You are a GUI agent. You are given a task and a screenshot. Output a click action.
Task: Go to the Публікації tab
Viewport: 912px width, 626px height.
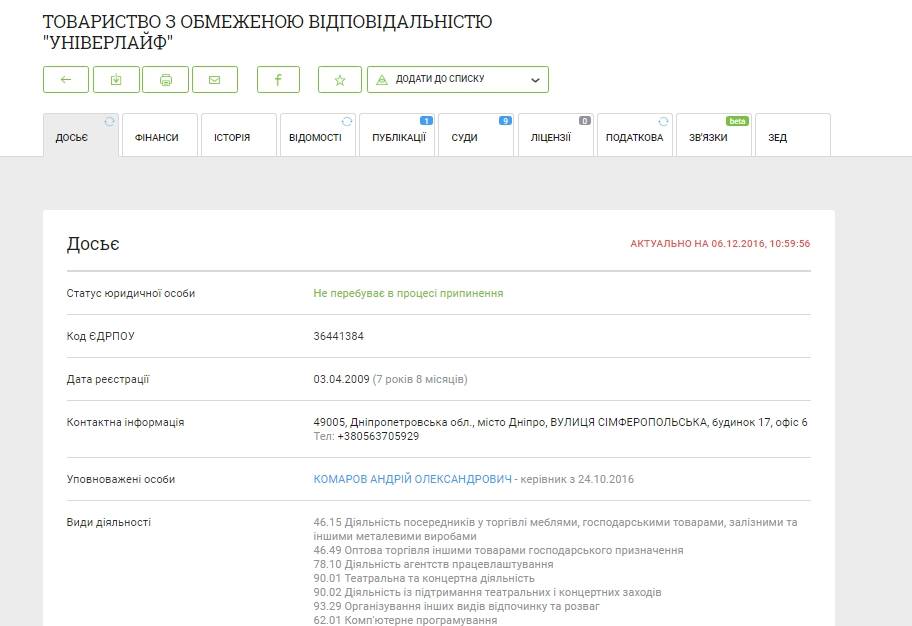point(398,137)
